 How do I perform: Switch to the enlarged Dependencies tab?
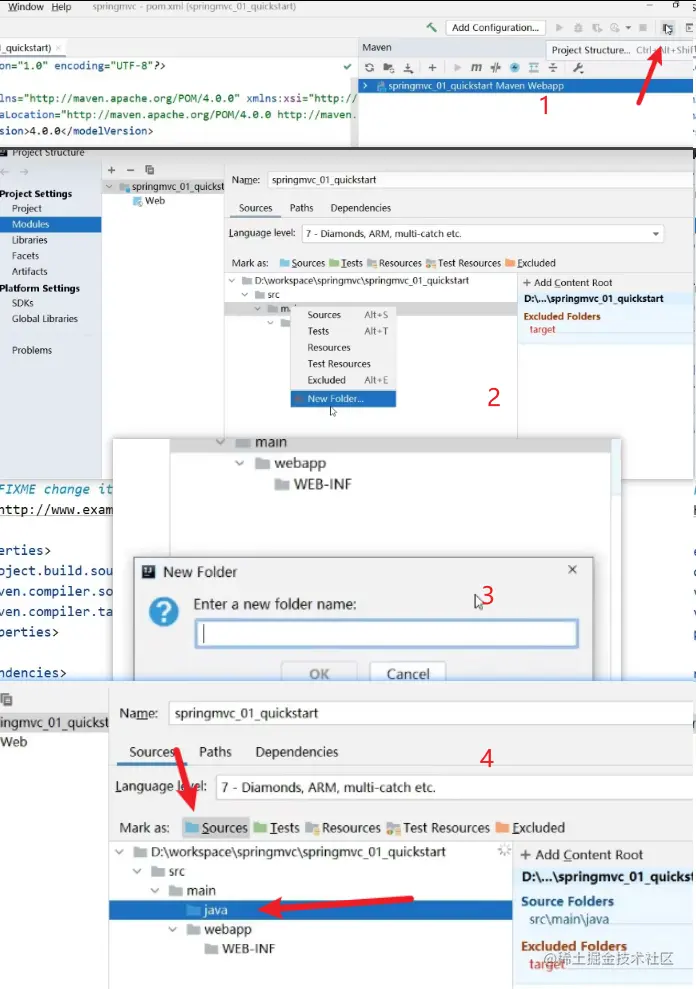297,752
